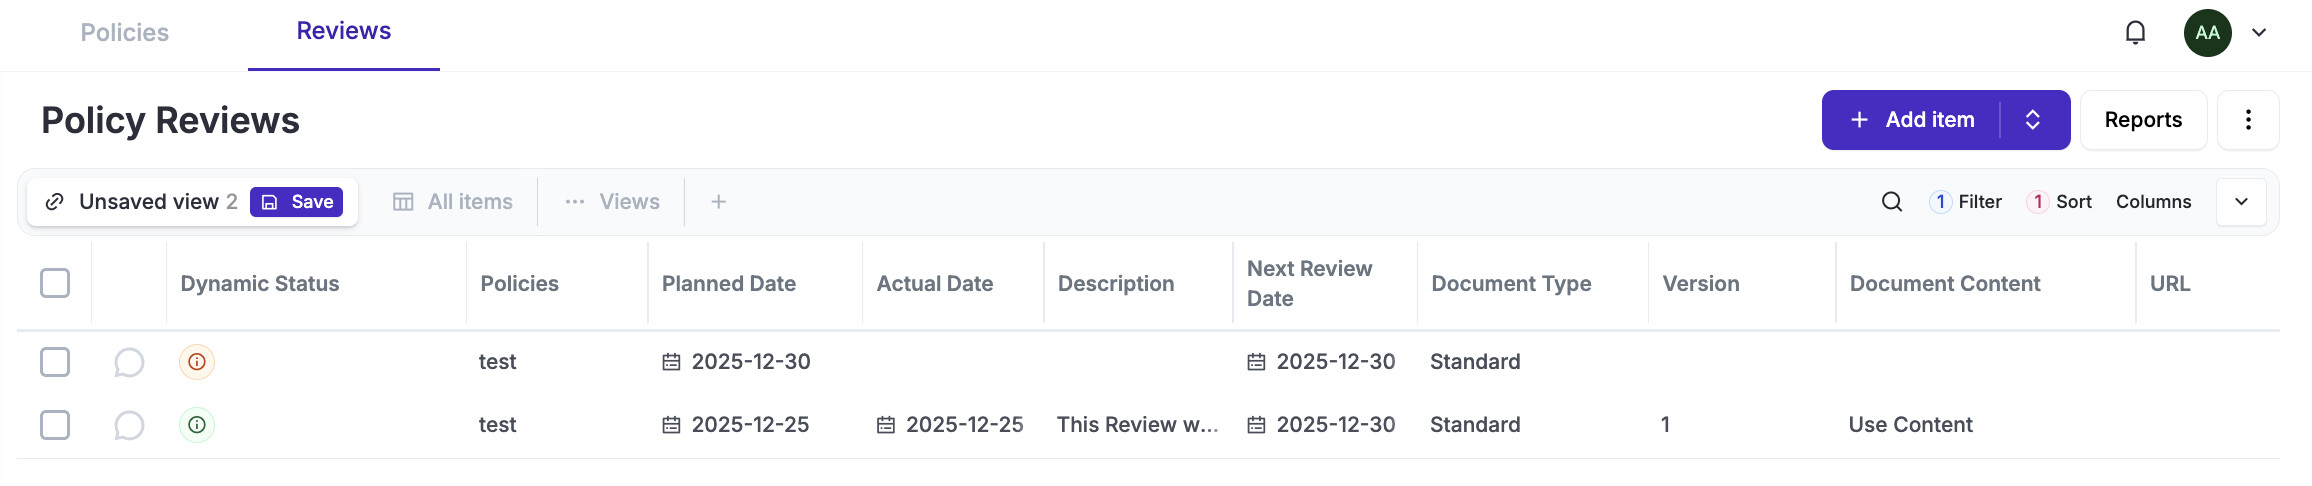Open the Reports button
Screen dimensions: 2312x486
(x=2143, y=120)
